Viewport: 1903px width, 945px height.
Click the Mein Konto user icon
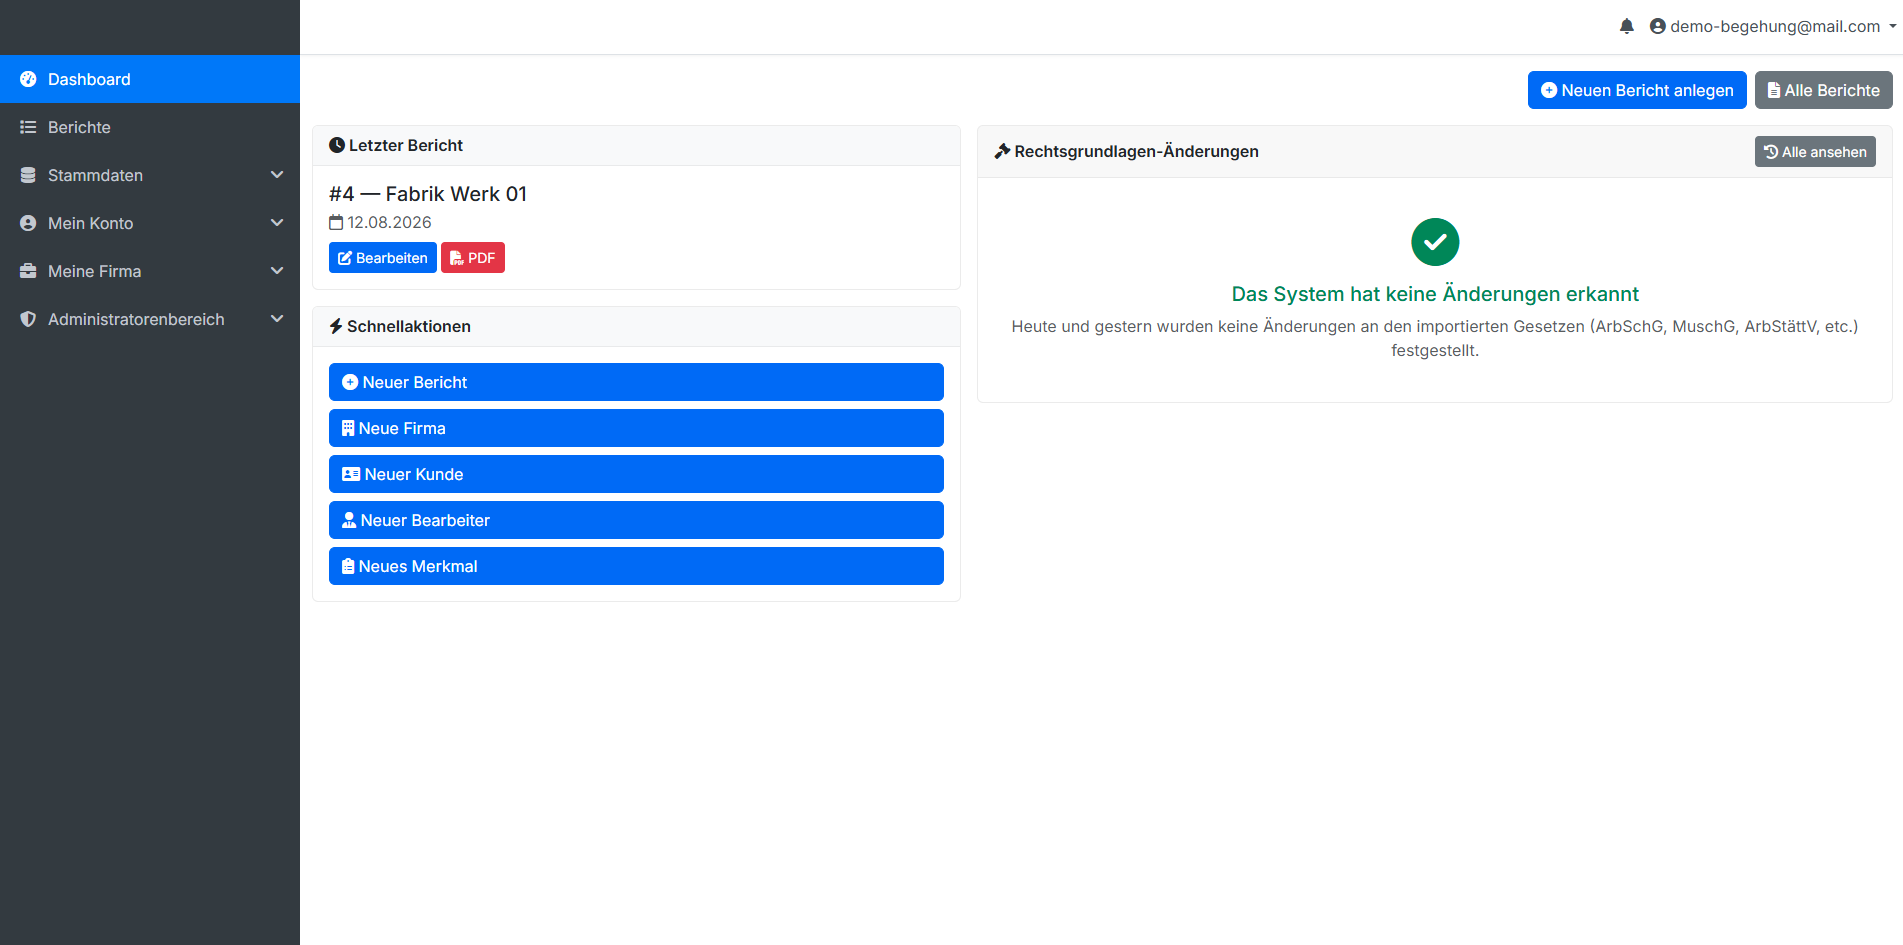pyautogui.click(x=28, y=223)
